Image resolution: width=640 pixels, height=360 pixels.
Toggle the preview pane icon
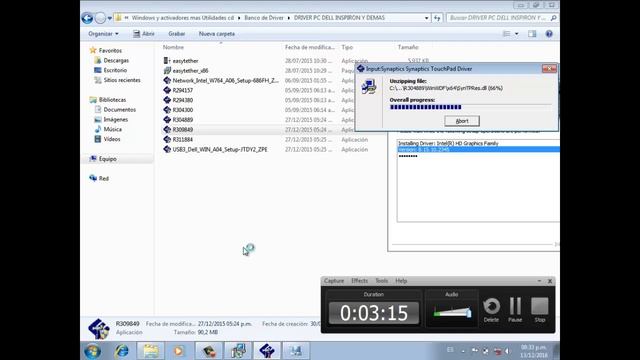532,34
